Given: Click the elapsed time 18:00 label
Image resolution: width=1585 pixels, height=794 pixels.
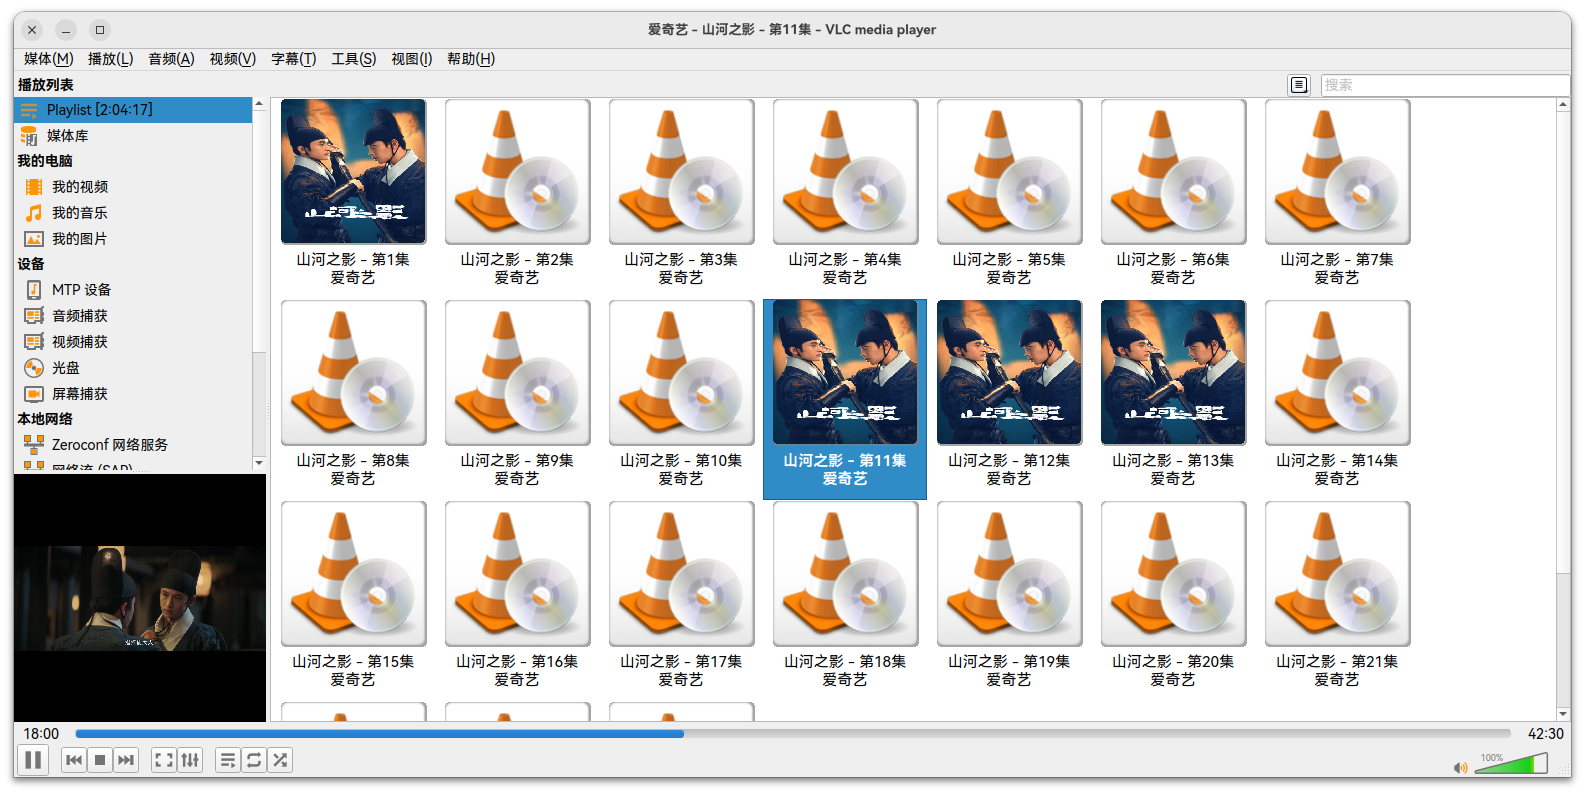Looking at the screenshot, I should pyautogui.click(x=41, y=734).
